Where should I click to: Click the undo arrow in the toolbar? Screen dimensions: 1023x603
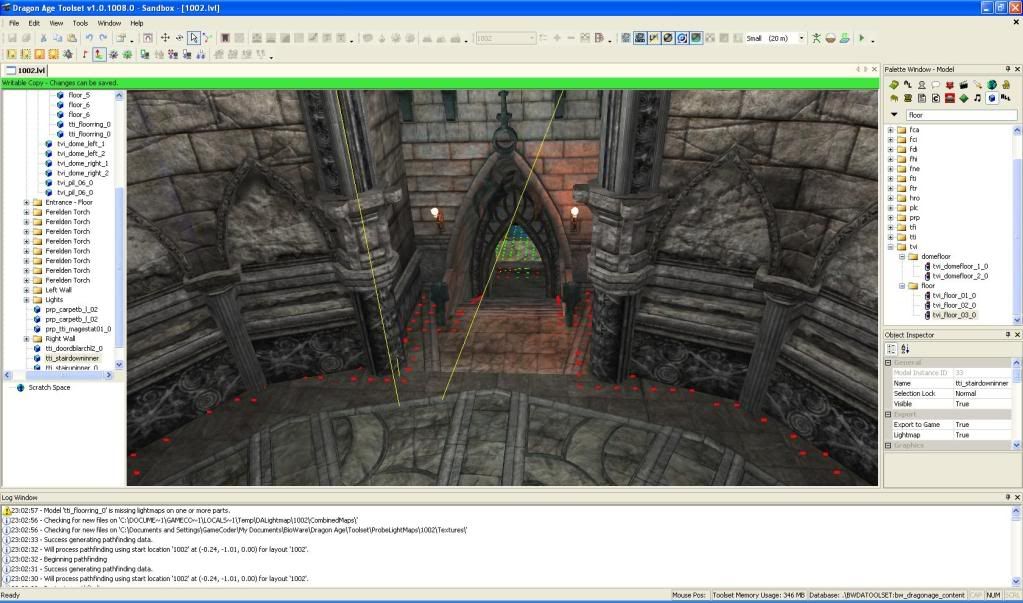point(89,38)
